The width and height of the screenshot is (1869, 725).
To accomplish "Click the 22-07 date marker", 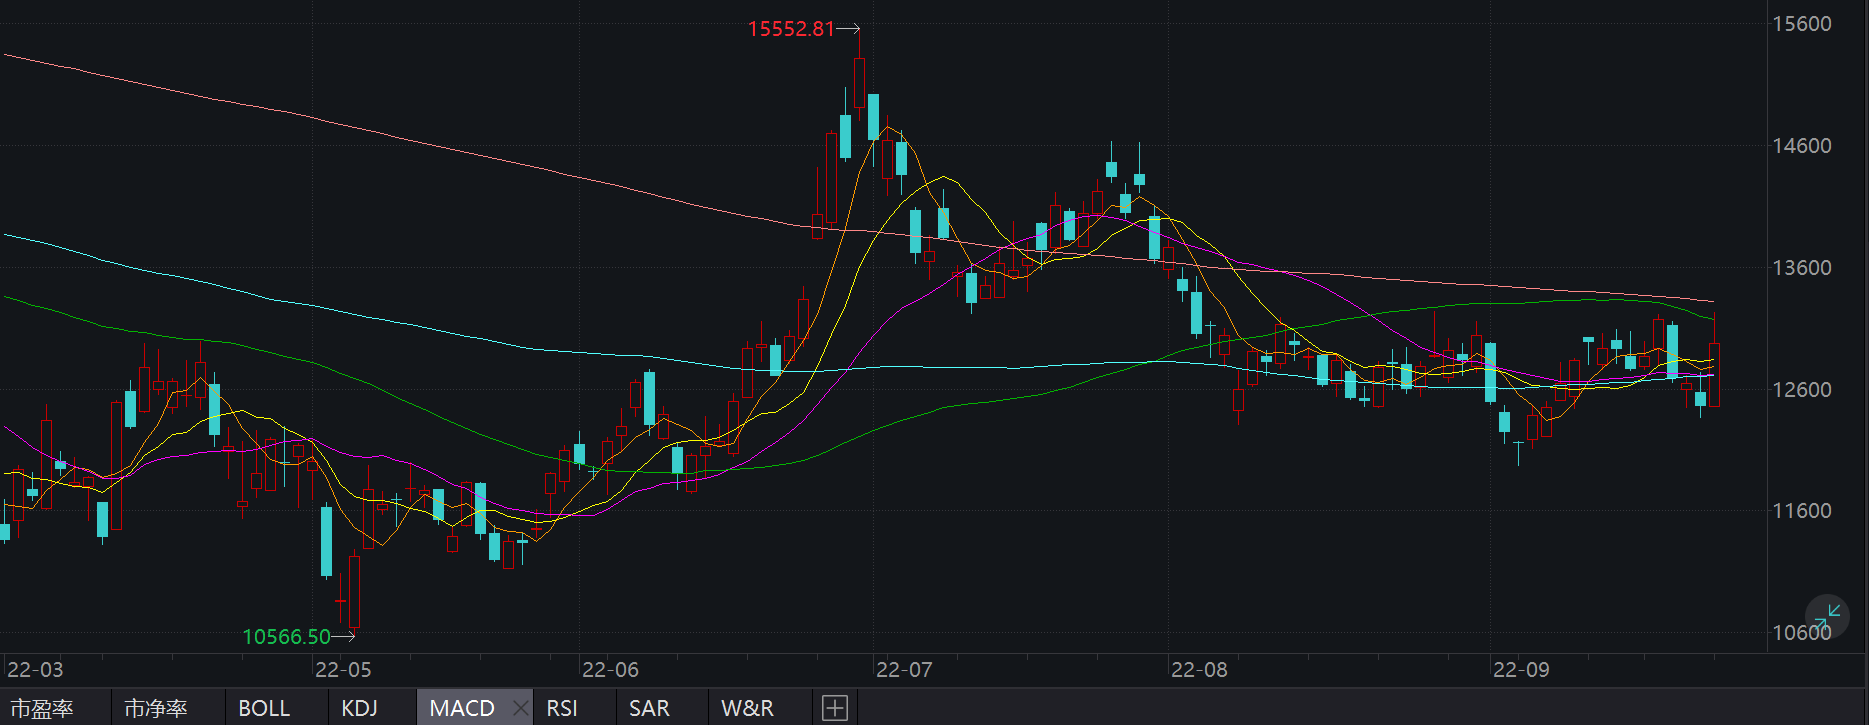I will point(903,670).
